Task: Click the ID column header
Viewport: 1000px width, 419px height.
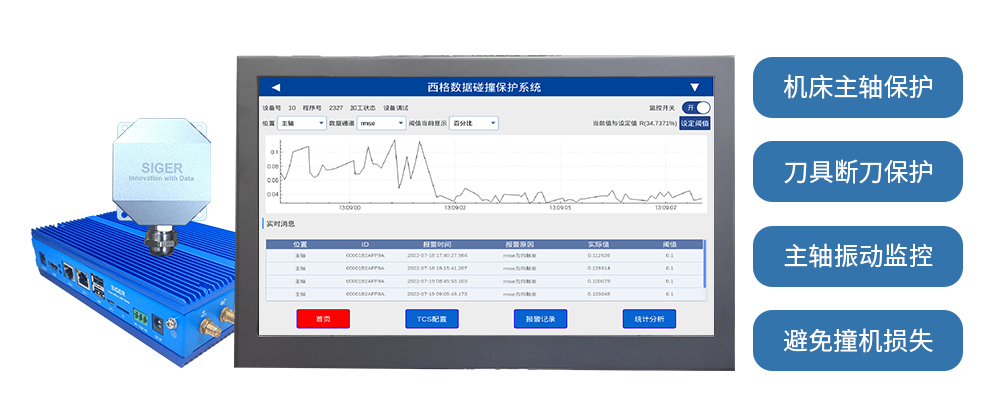Action: [x=365, y=244]
